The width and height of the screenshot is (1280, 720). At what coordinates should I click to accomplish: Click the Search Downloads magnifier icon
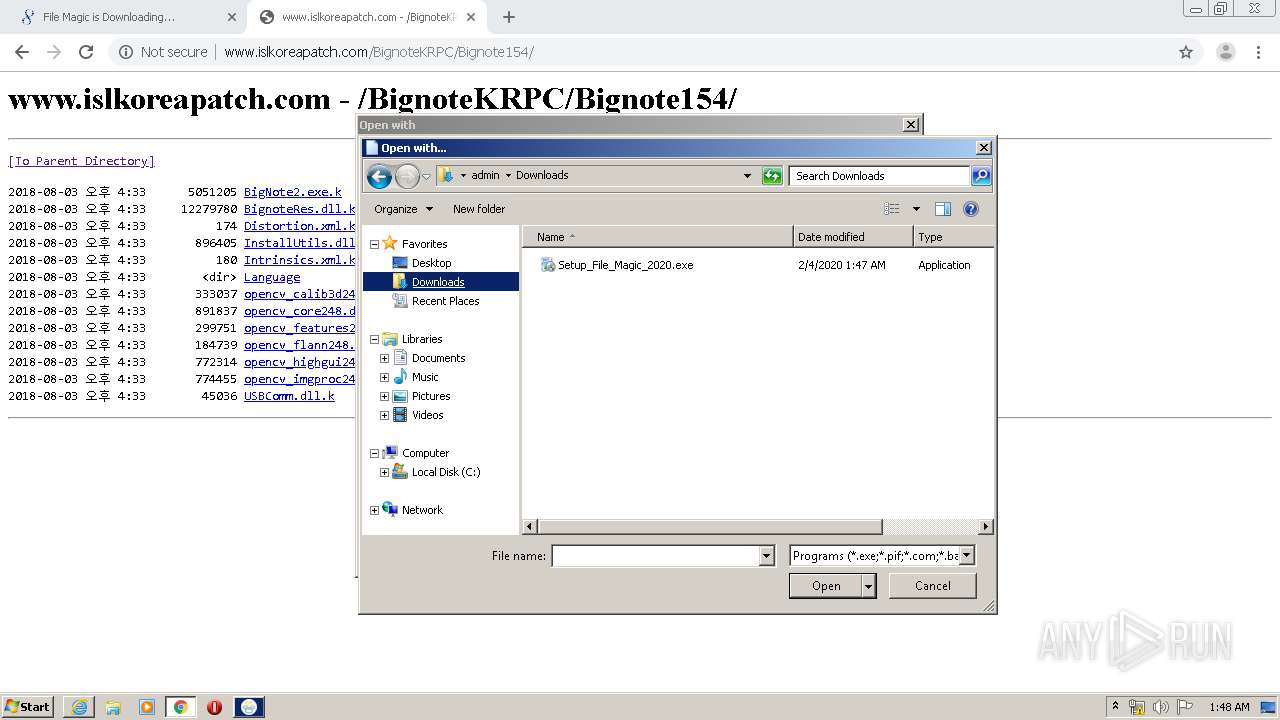(981, 176)
